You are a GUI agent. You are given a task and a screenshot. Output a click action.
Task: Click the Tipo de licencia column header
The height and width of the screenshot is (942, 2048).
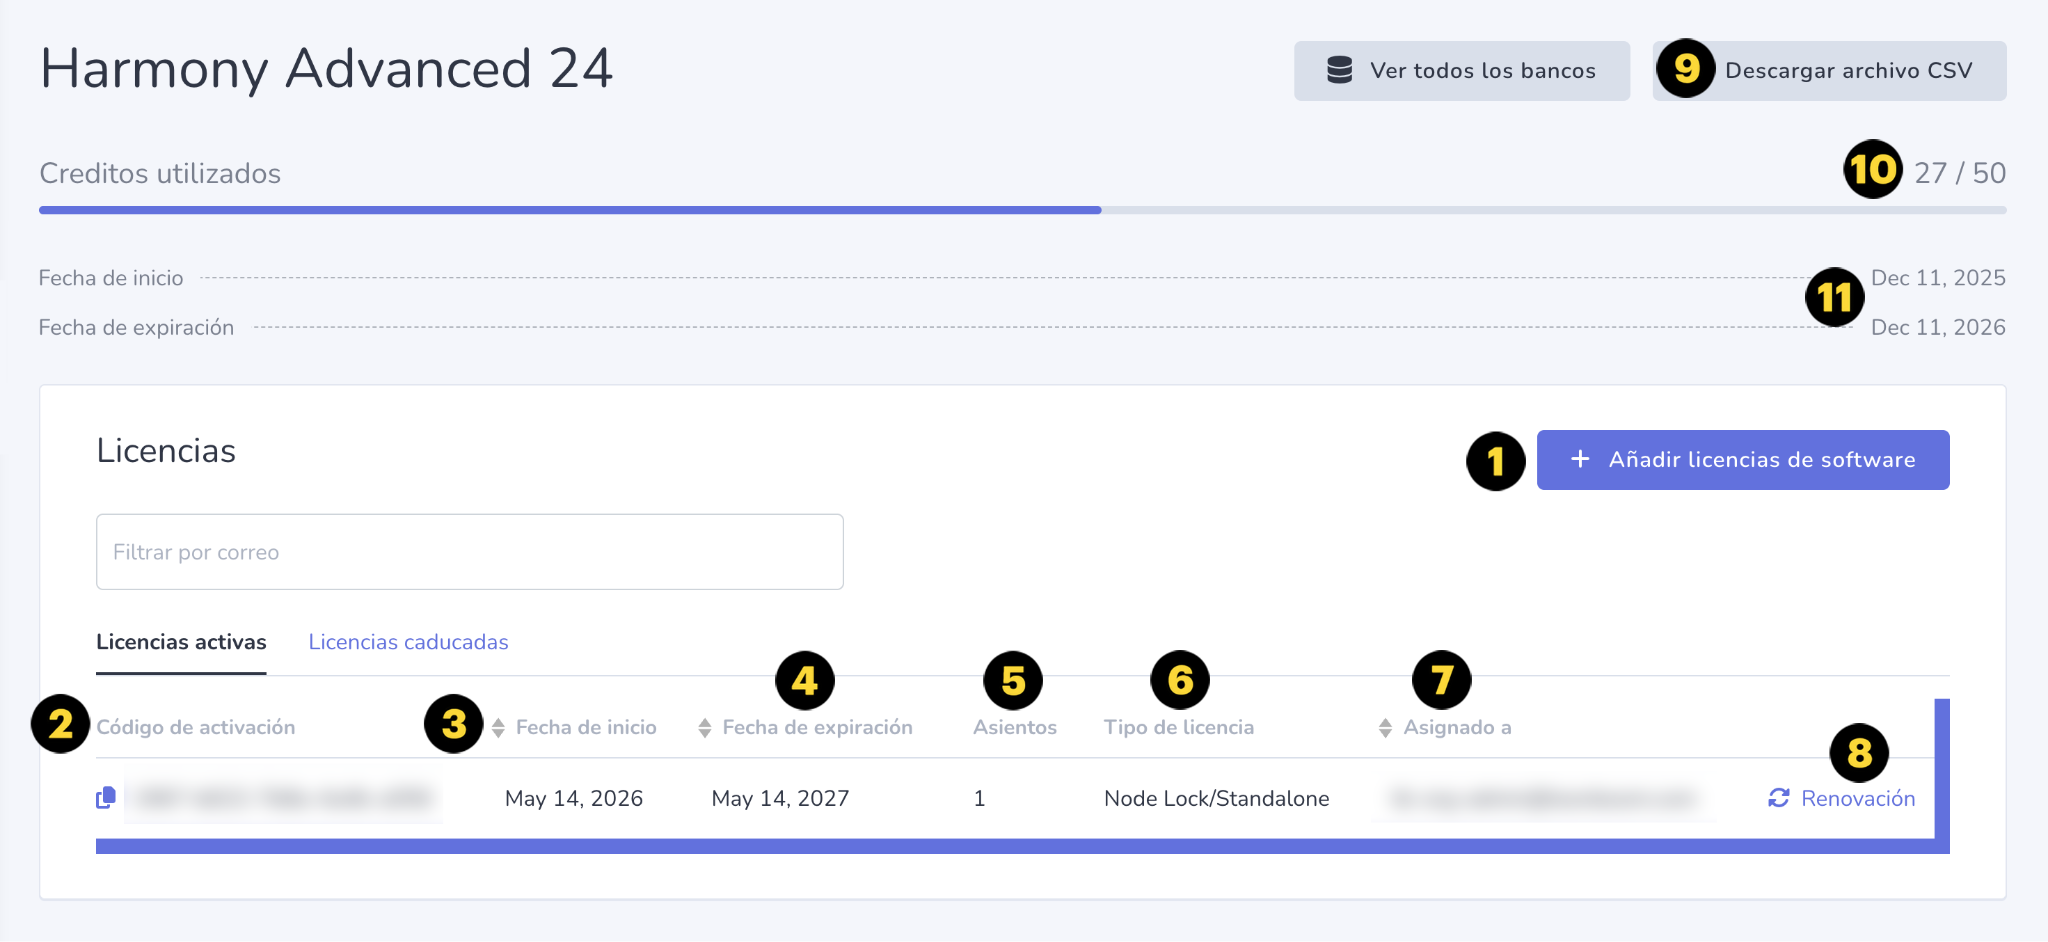pyautogui.click(x=1179, y=728)
